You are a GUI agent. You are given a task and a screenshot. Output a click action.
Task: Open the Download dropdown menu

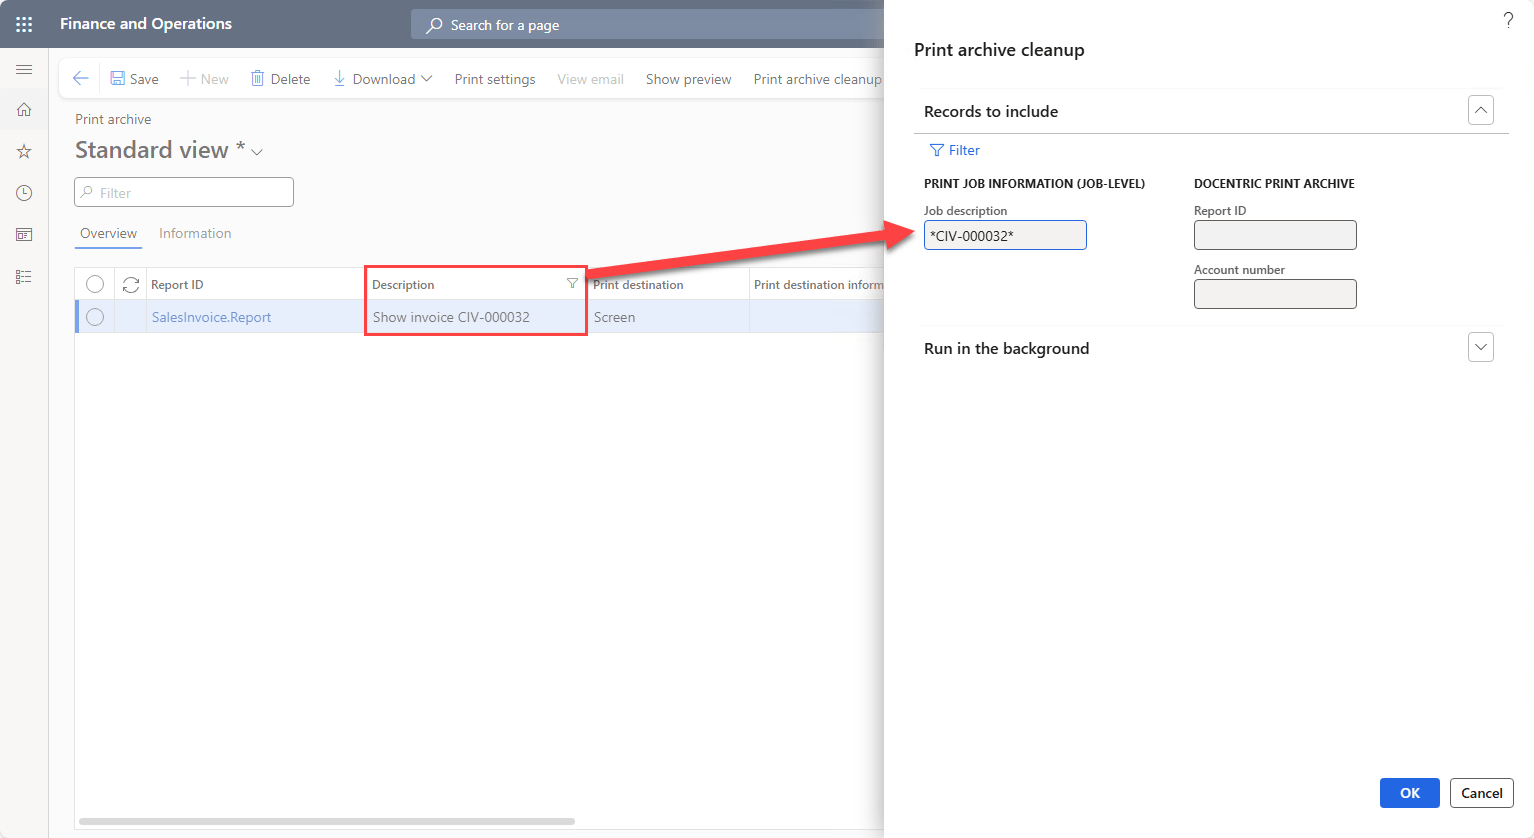point(383,79)
